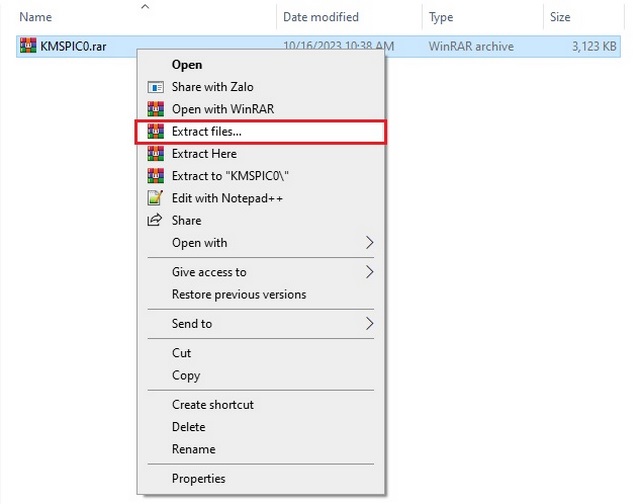Click the WinRAR icon beside Extract Here

tap(156, 154)
